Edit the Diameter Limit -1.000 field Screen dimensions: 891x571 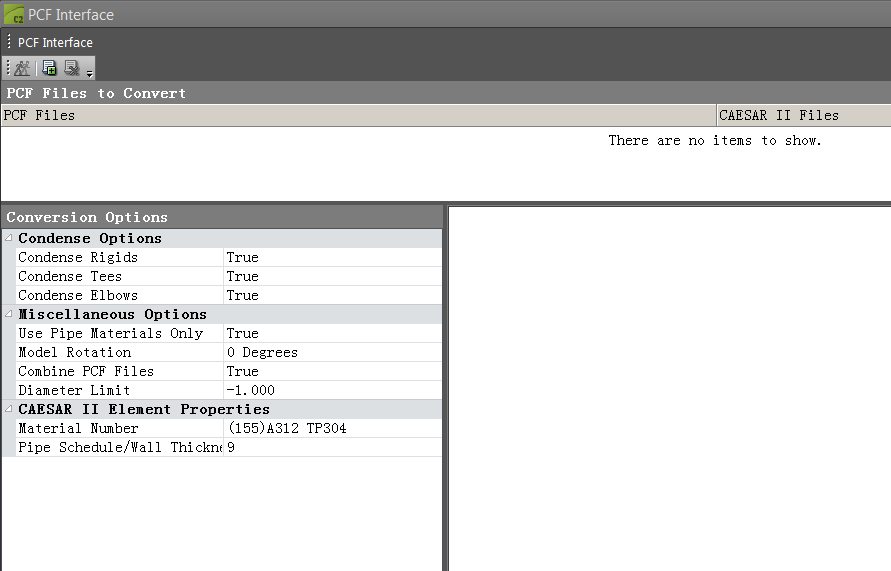[332, 390]
